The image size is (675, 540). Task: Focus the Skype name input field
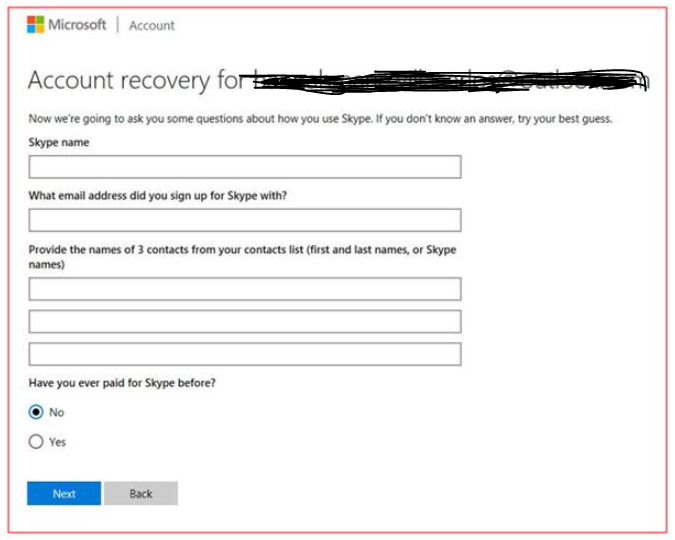(x=245, y=167)
